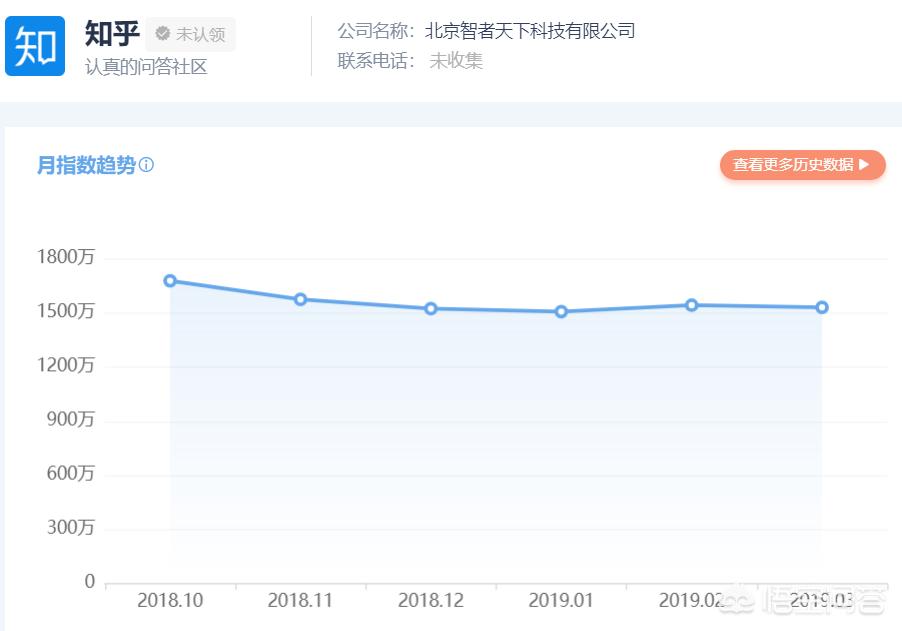The image size is (902, 631).
Task: Select the 2018.12 data point on chart
Action: coord(431,308)
